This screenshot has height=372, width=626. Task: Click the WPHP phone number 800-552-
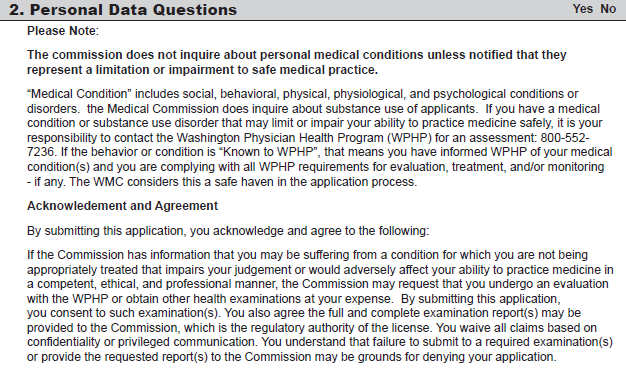[x=565, y=138]
